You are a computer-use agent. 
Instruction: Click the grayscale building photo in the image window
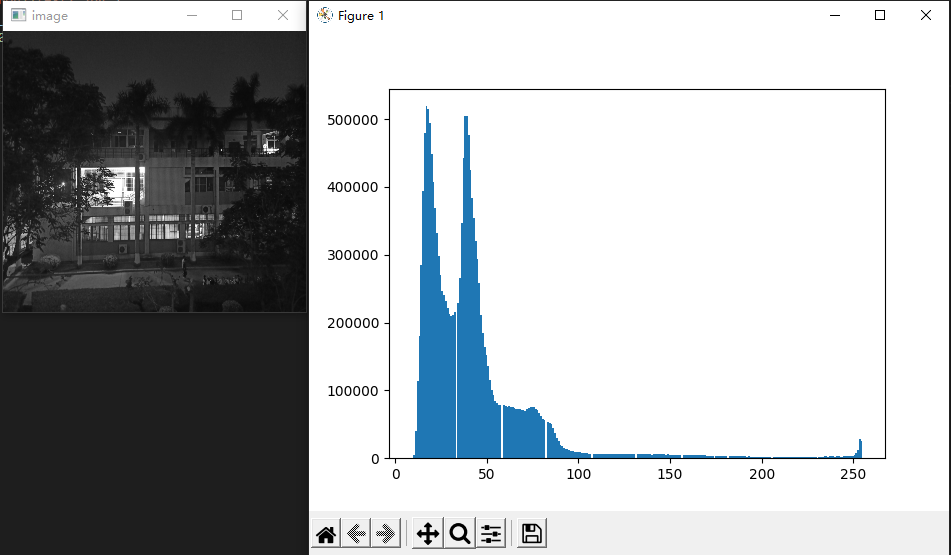point(155,172)
